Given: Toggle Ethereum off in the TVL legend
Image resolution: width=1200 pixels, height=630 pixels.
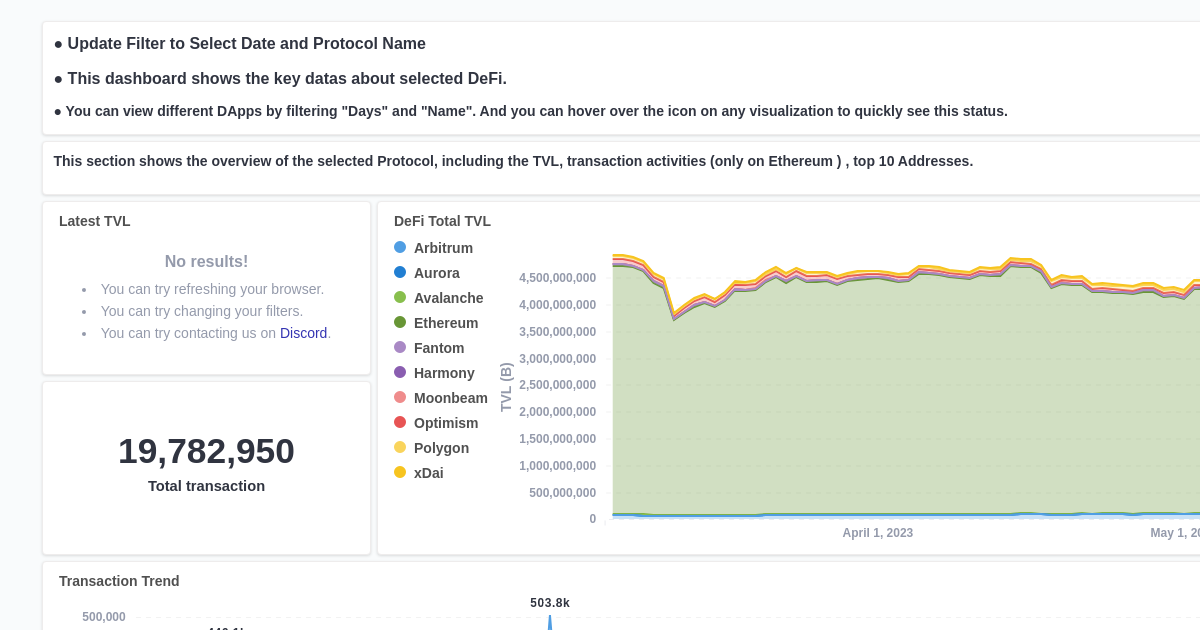Looking at the screenshot, I should (x=401, y=322).
